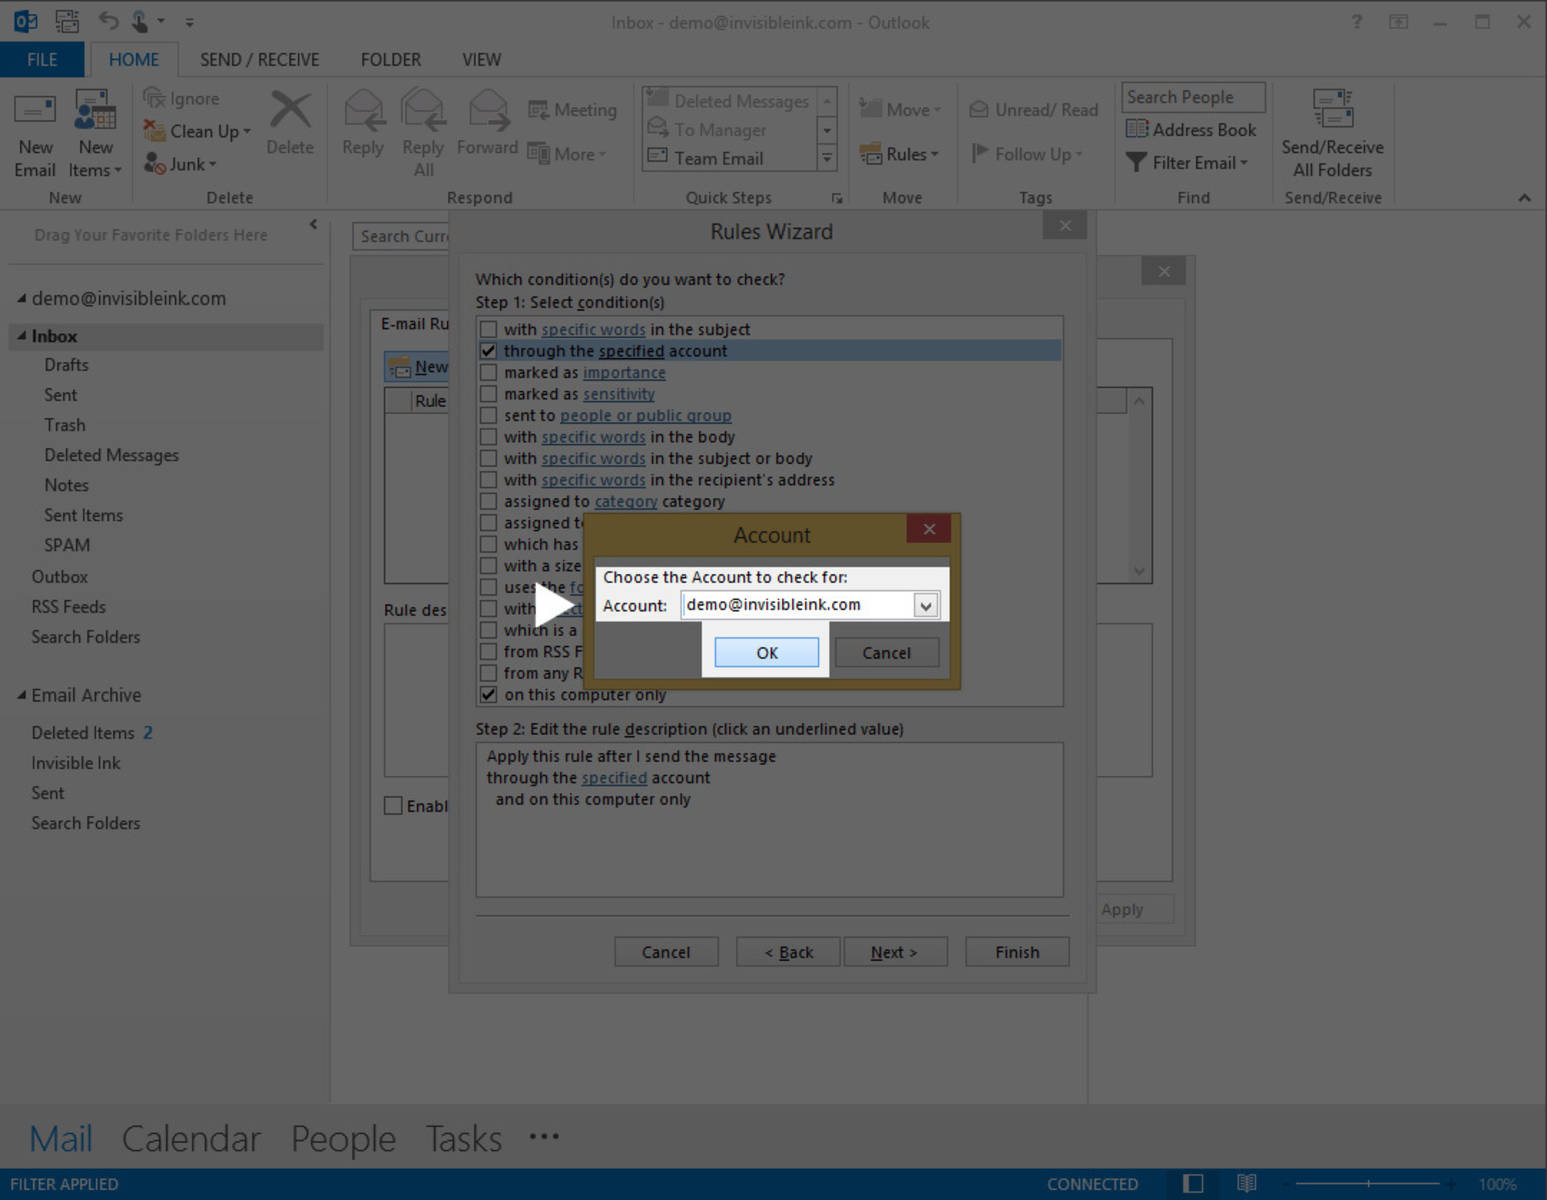The image size is (1547, 1200).
Task: Collapse the demo@invisibleink.com account tree
Action: pos(21,298)
